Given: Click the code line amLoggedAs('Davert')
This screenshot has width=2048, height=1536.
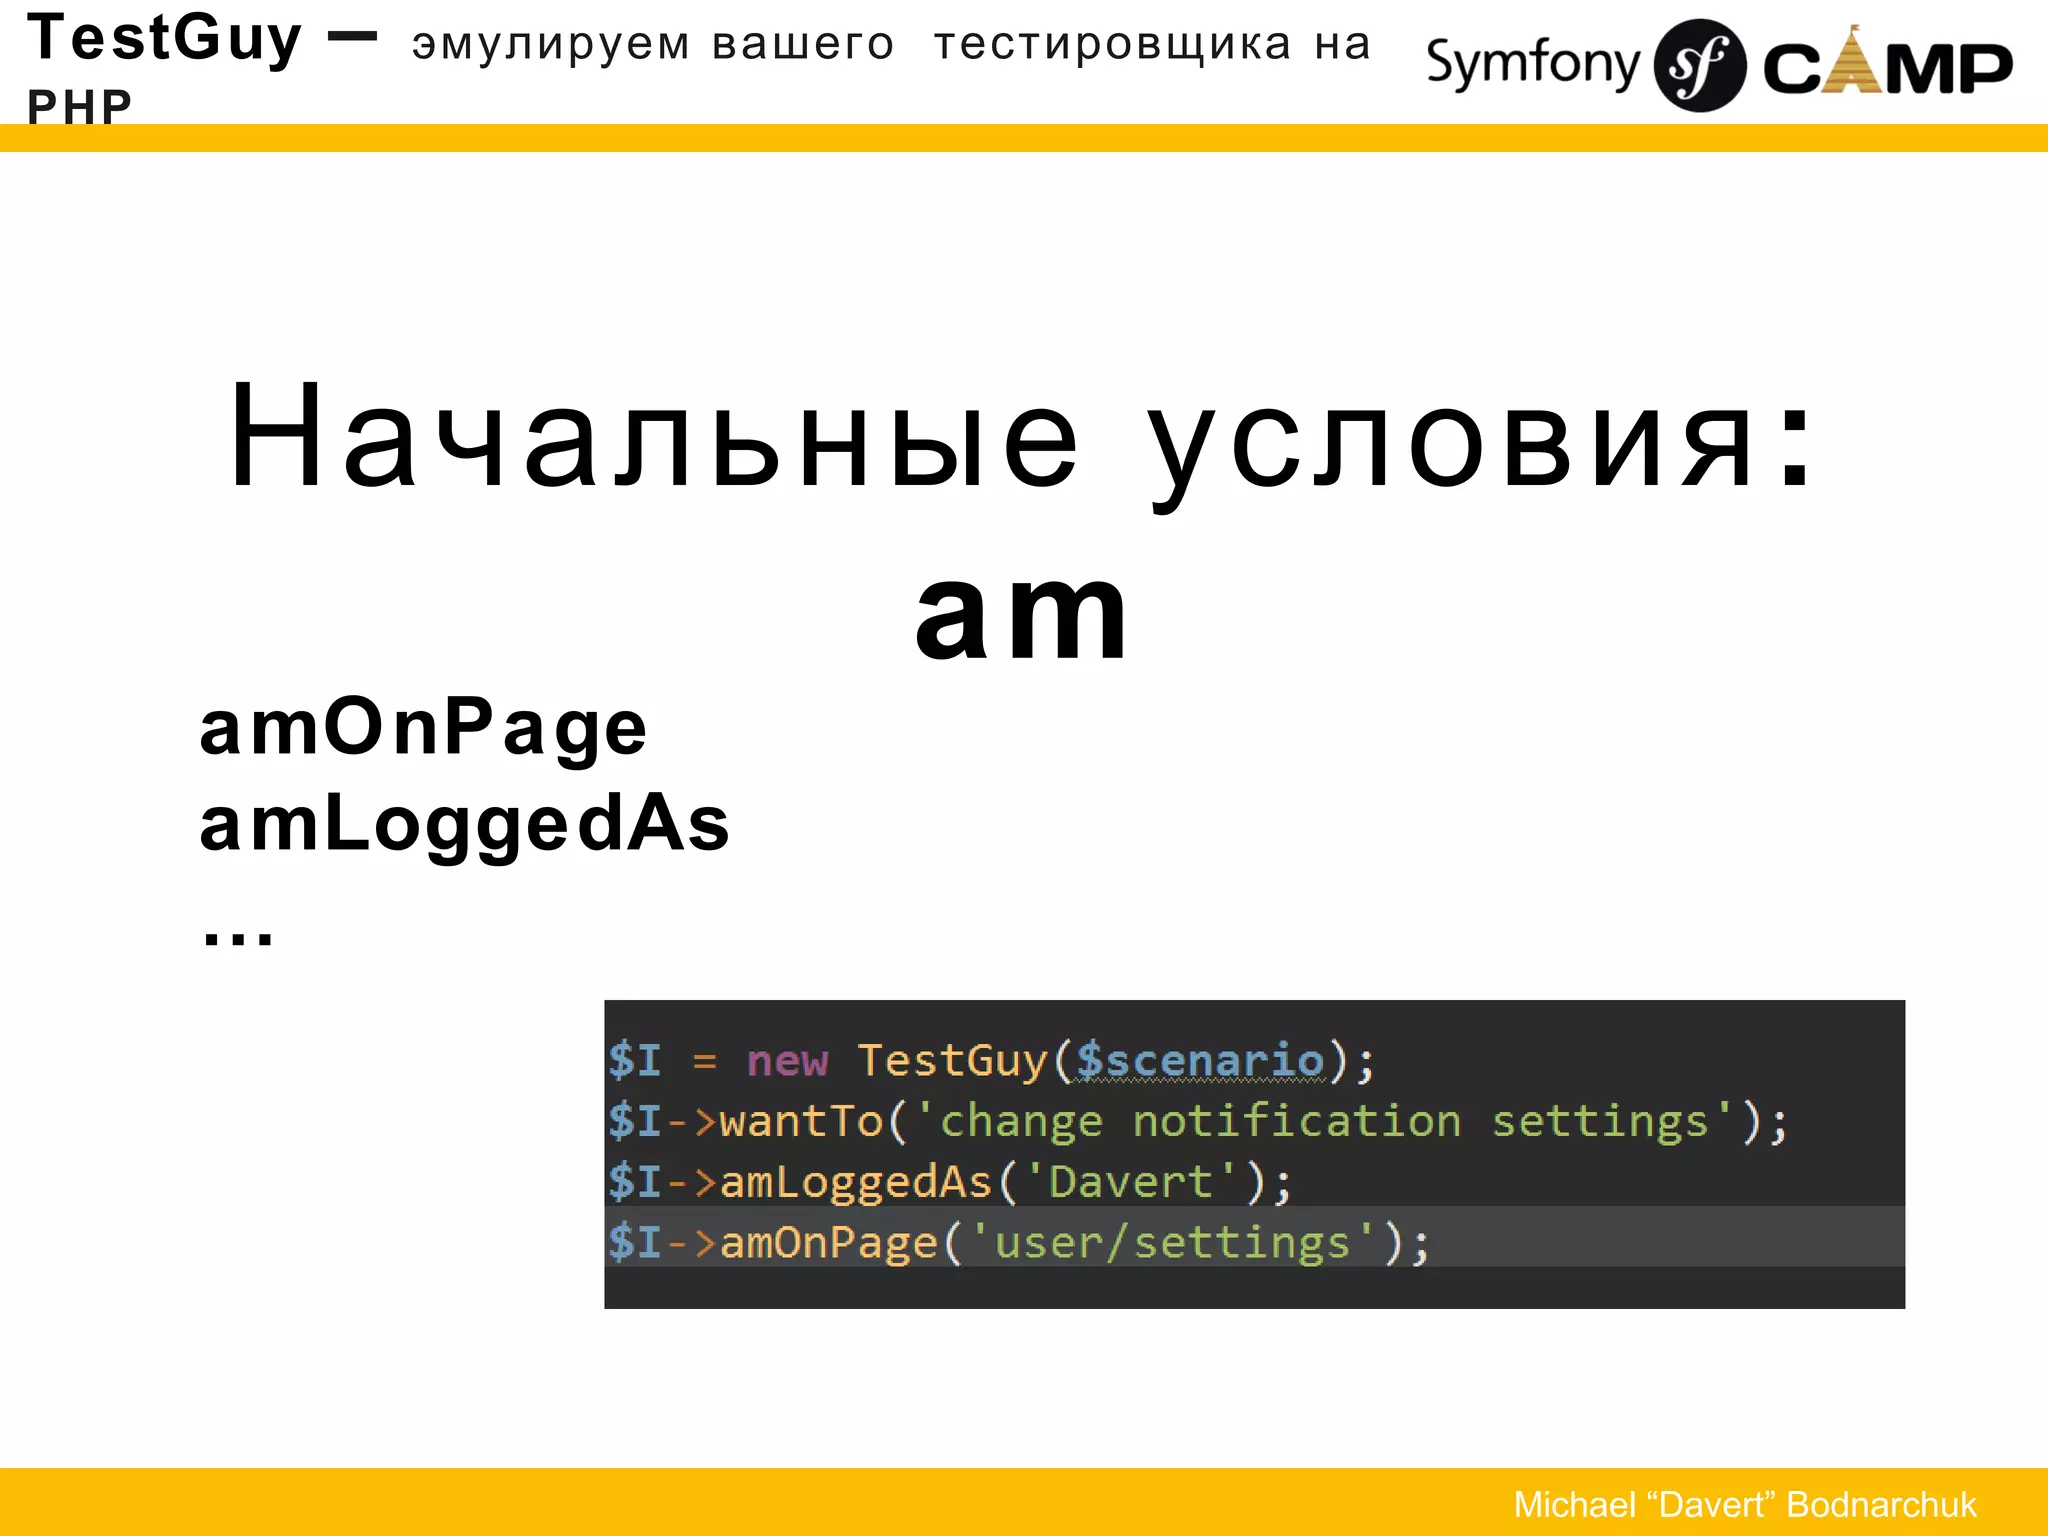Looking at the screenshot, I should pos(951,1182).
